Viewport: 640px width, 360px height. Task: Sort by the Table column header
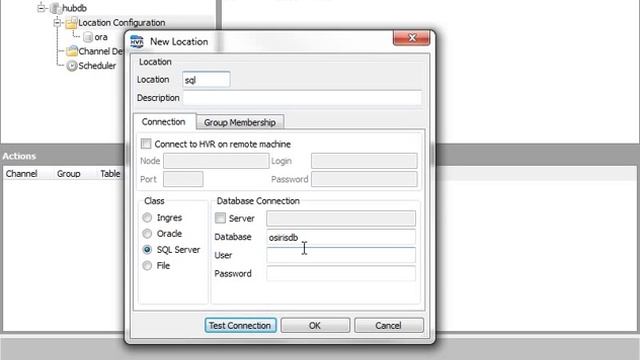pyautogui.click(x=110, y=174)
